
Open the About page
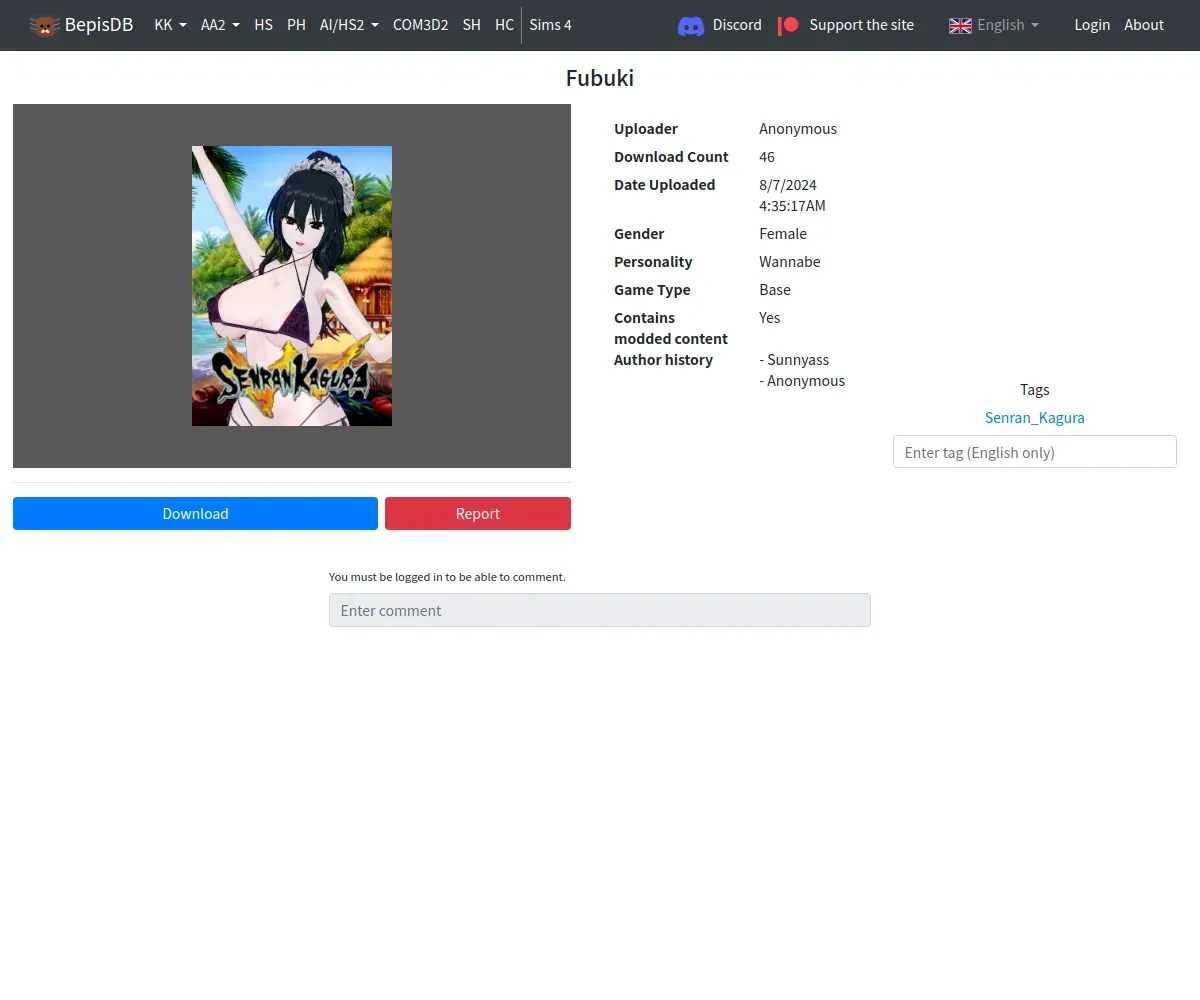coord(1144,25)
